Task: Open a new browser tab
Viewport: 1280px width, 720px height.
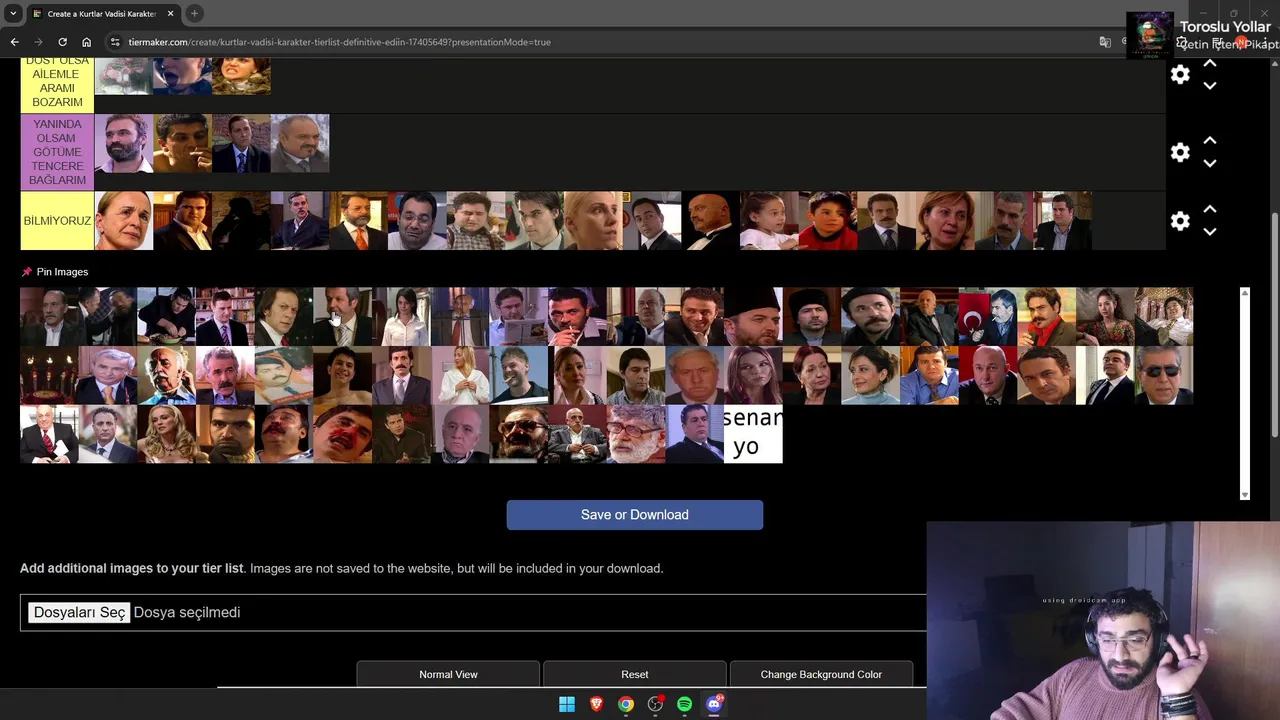Action: coord(194,13)
